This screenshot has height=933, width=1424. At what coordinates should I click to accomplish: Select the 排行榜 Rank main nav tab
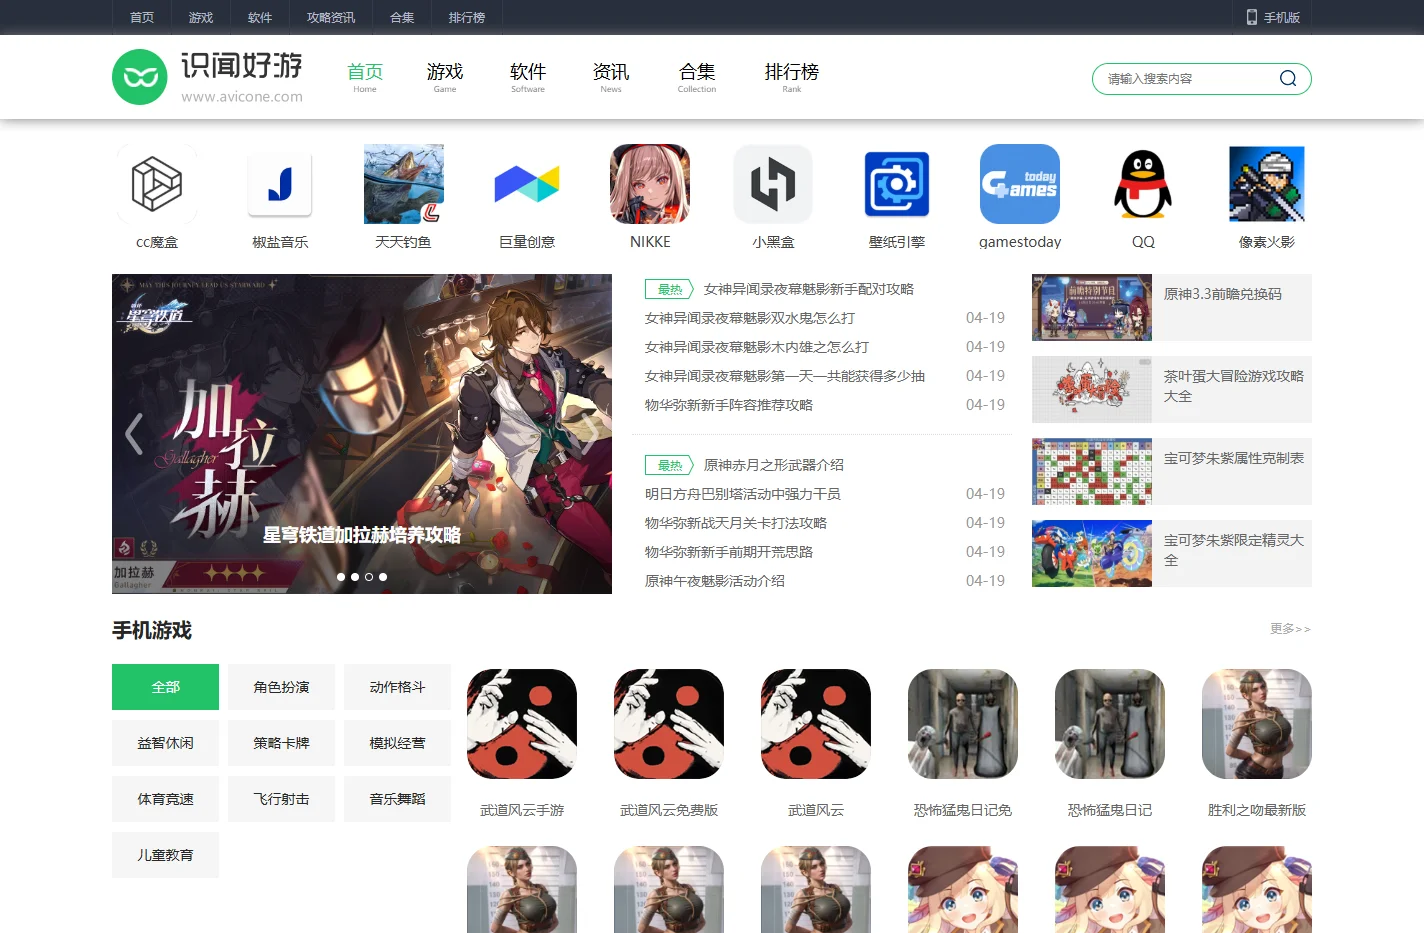pos(792,77)
